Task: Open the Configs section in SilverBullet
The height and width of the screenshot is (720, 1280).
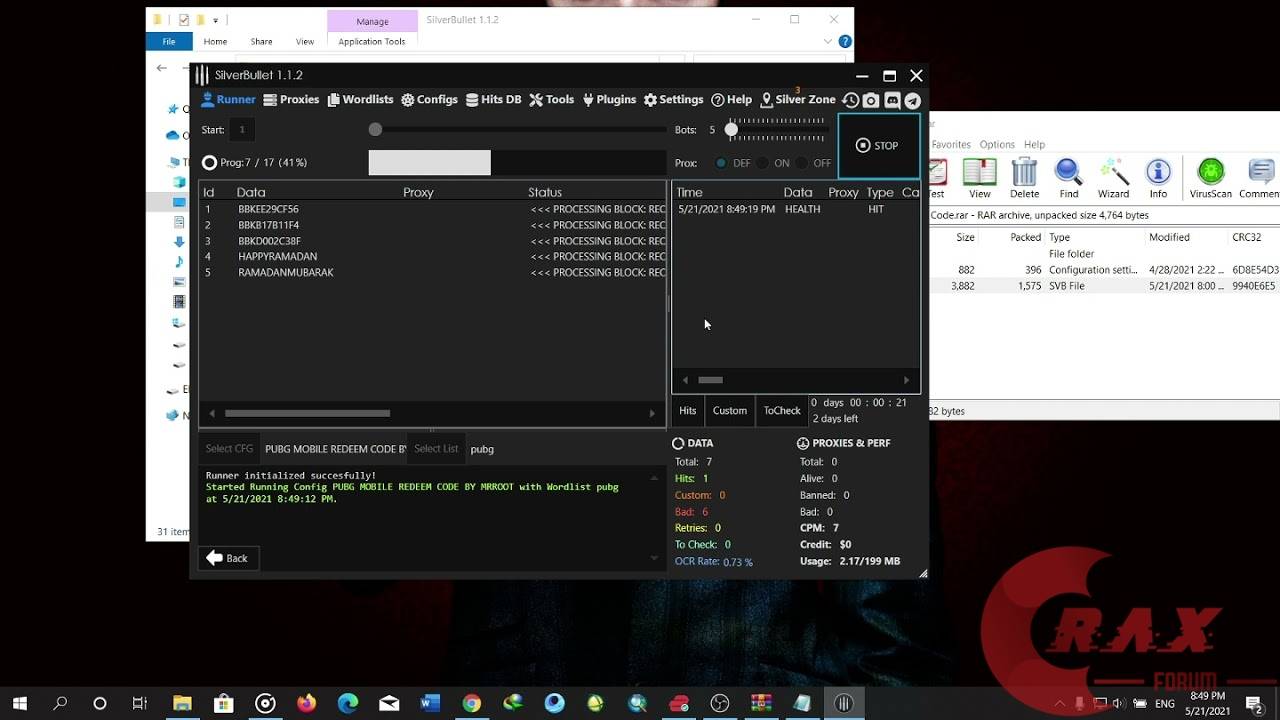Action: coord(429,99)
